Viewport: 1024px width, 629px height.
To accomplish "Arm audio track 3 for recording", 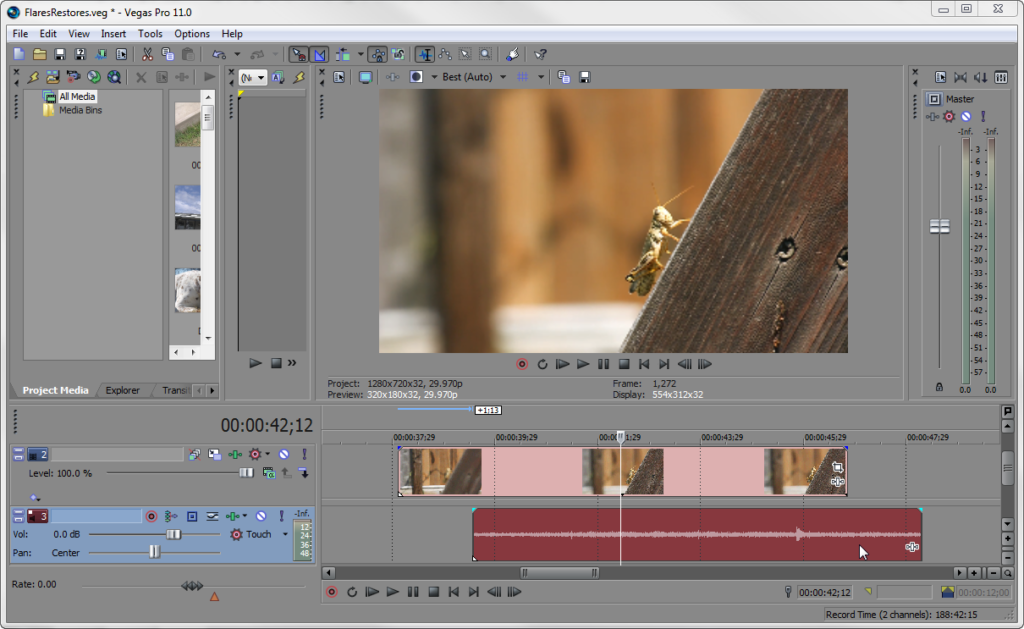I will pos(152,515).
